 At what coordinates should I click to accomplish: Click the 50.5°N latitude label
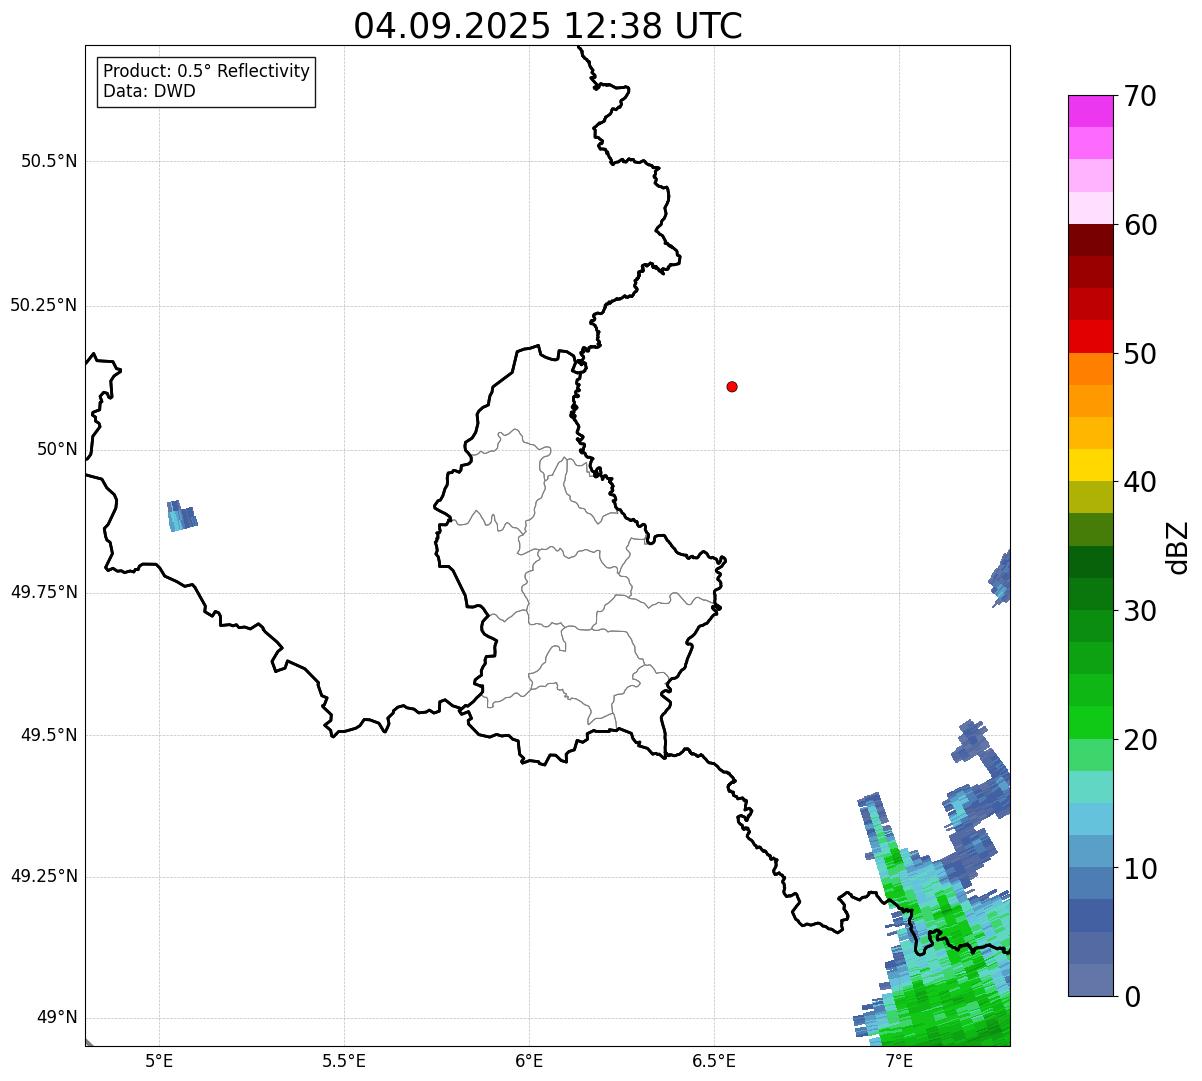[49, 161]
